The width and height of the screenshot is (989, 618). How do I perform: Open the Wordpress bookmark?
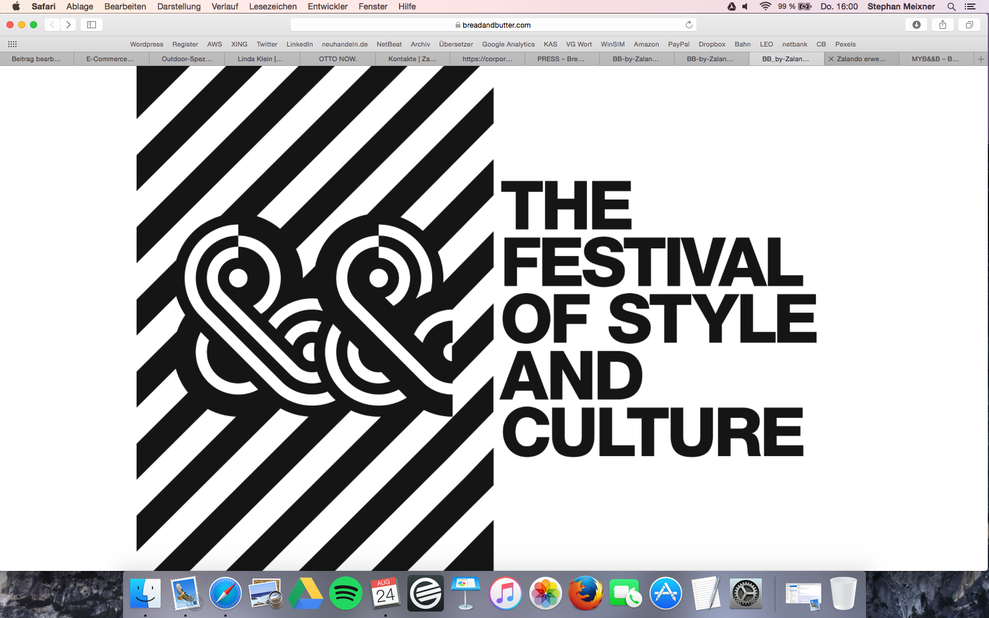tap(146, 44)
